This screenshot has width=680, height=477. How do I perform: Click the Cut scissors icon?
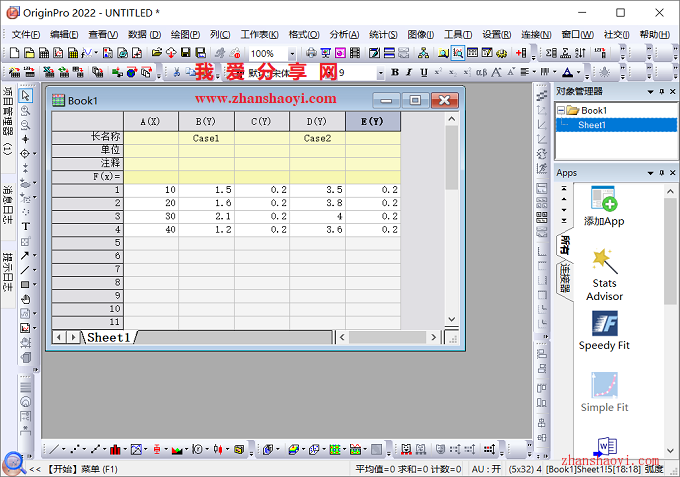click(x=177, y=72)
